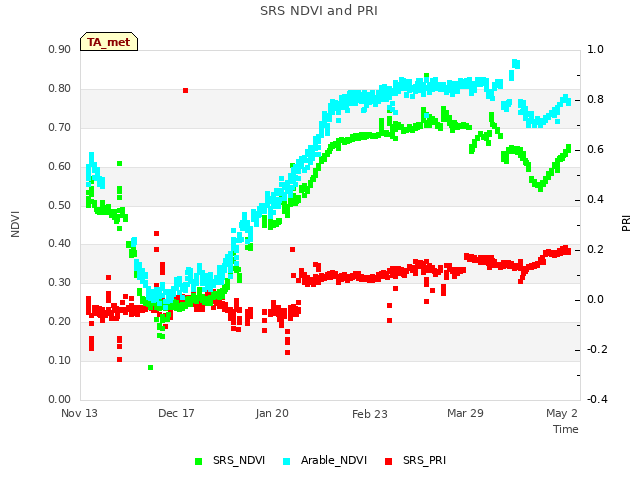The height and width of the screenshot is (480, 640).
Task: Click the Time axis label
Action: point(566,429)
